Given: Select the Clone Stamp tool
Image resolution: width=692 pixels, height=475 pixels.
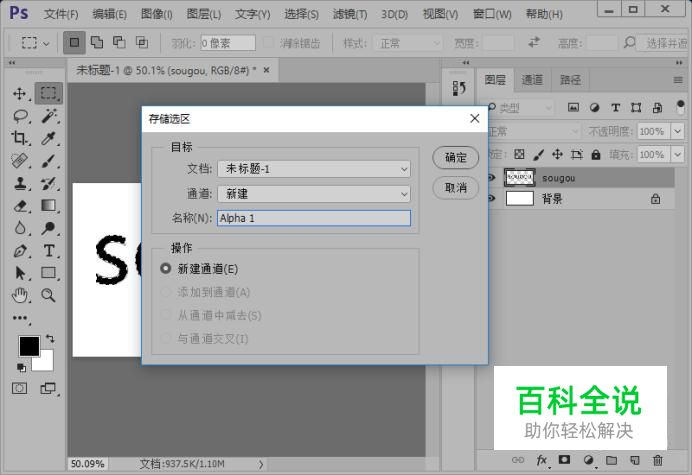Looking at the screenshot, I should click(20, 183).
